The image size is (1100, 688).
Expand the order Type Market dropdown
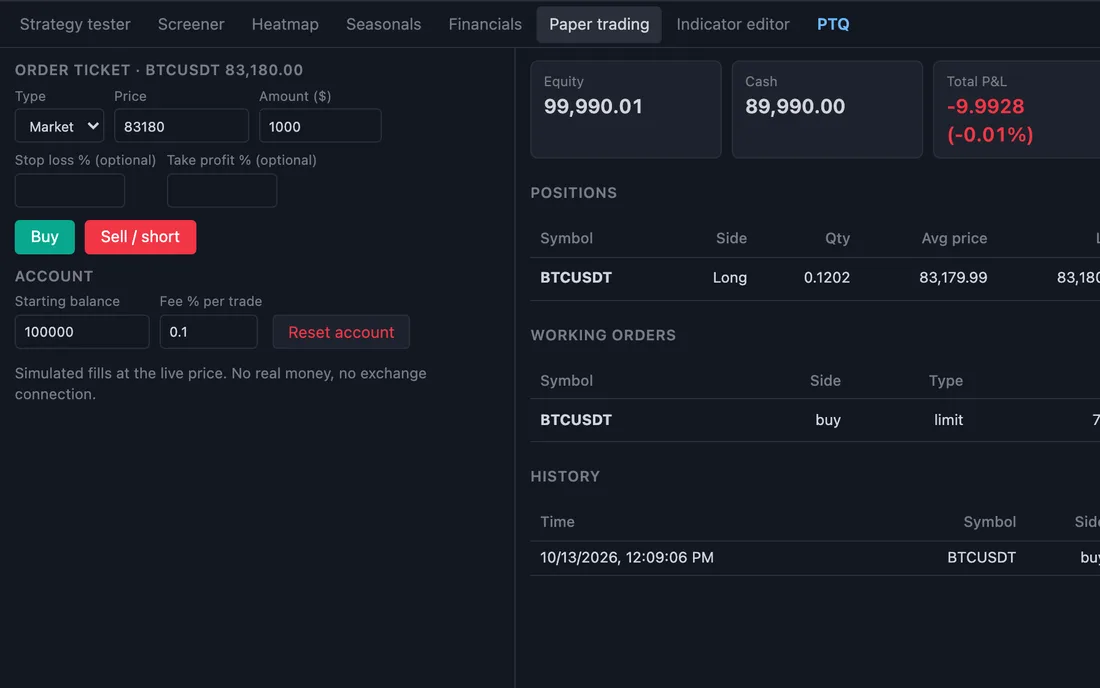point(60,126)
